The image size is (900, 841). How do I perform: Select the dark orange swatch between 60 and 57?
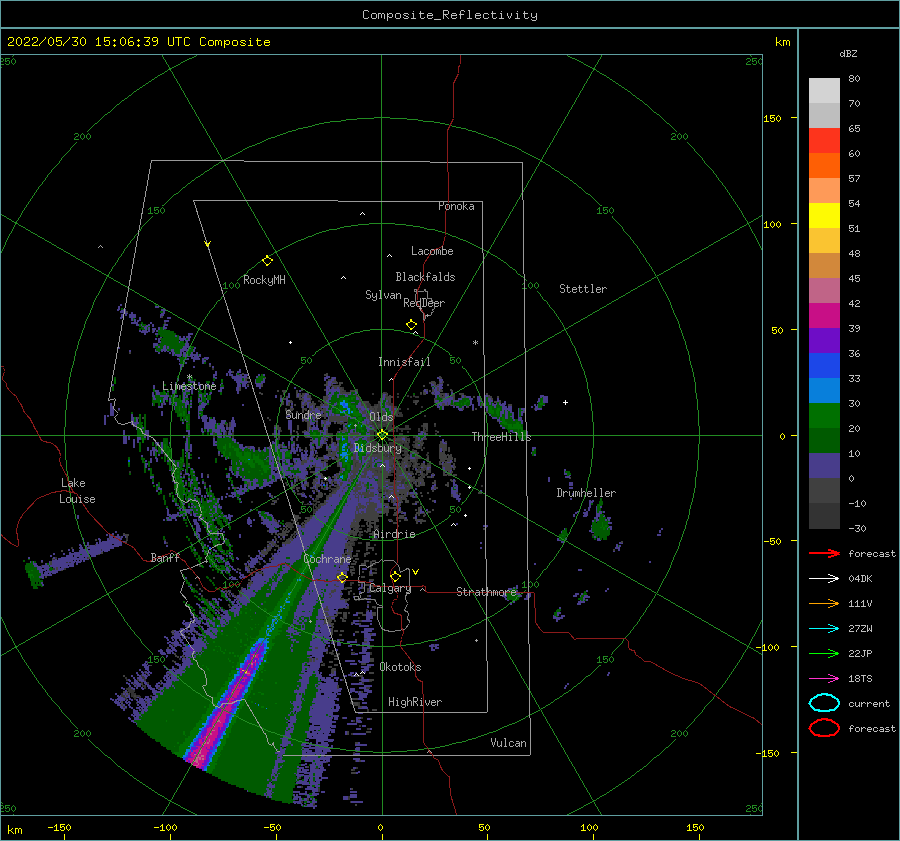[x=824, y=166]
